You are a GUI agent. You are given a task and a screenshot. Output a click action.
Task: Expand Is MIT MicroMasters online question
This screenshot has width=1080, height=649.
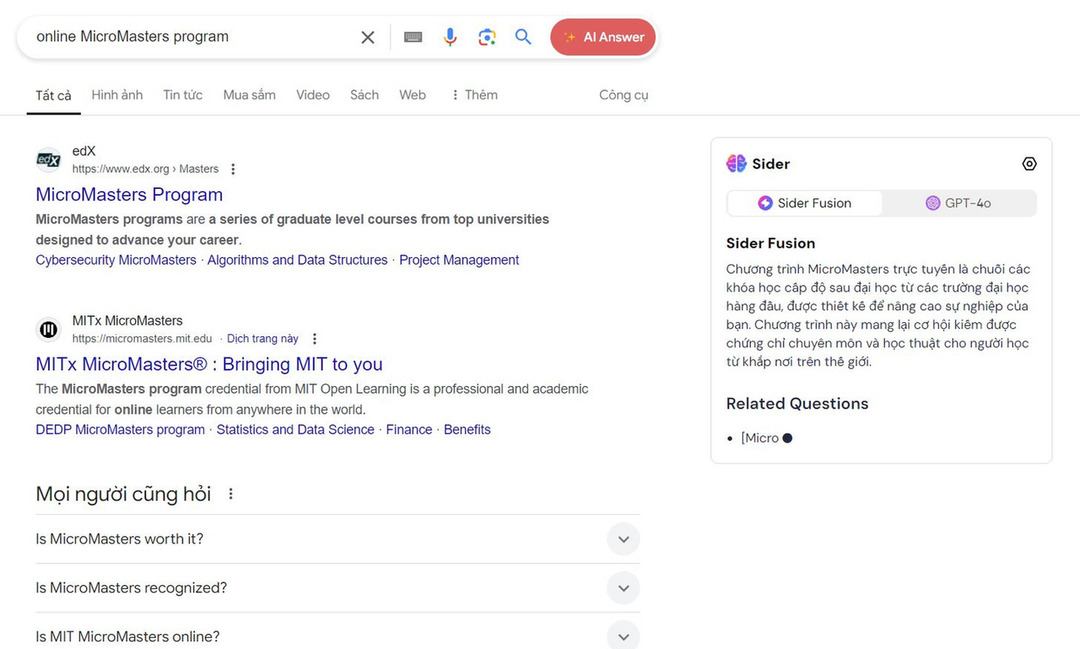pyautogui.click(x=338, y=635)
